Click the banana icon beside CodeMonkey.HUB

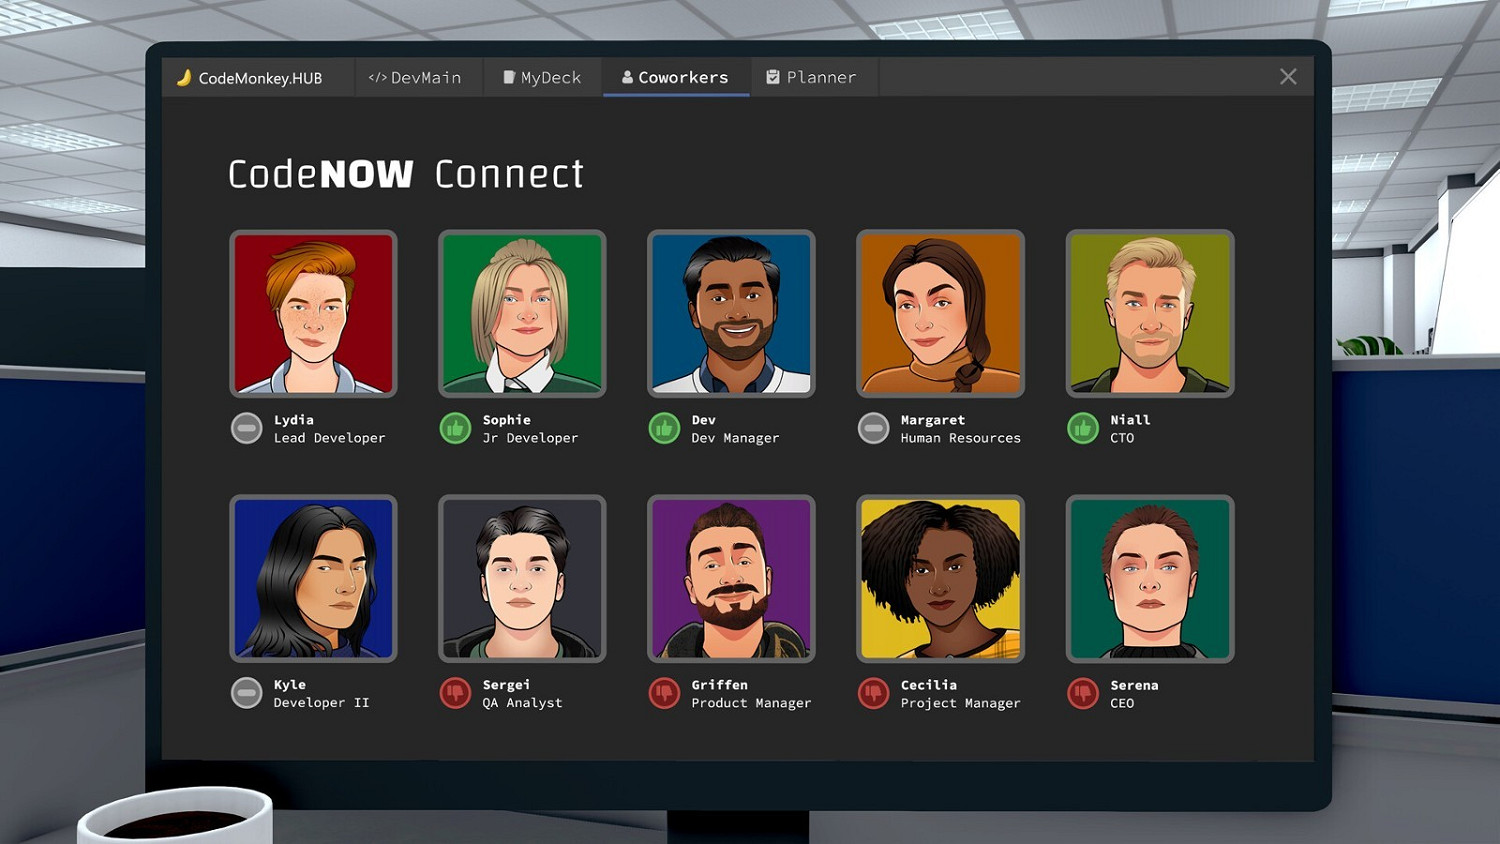[x=185, y=76]
